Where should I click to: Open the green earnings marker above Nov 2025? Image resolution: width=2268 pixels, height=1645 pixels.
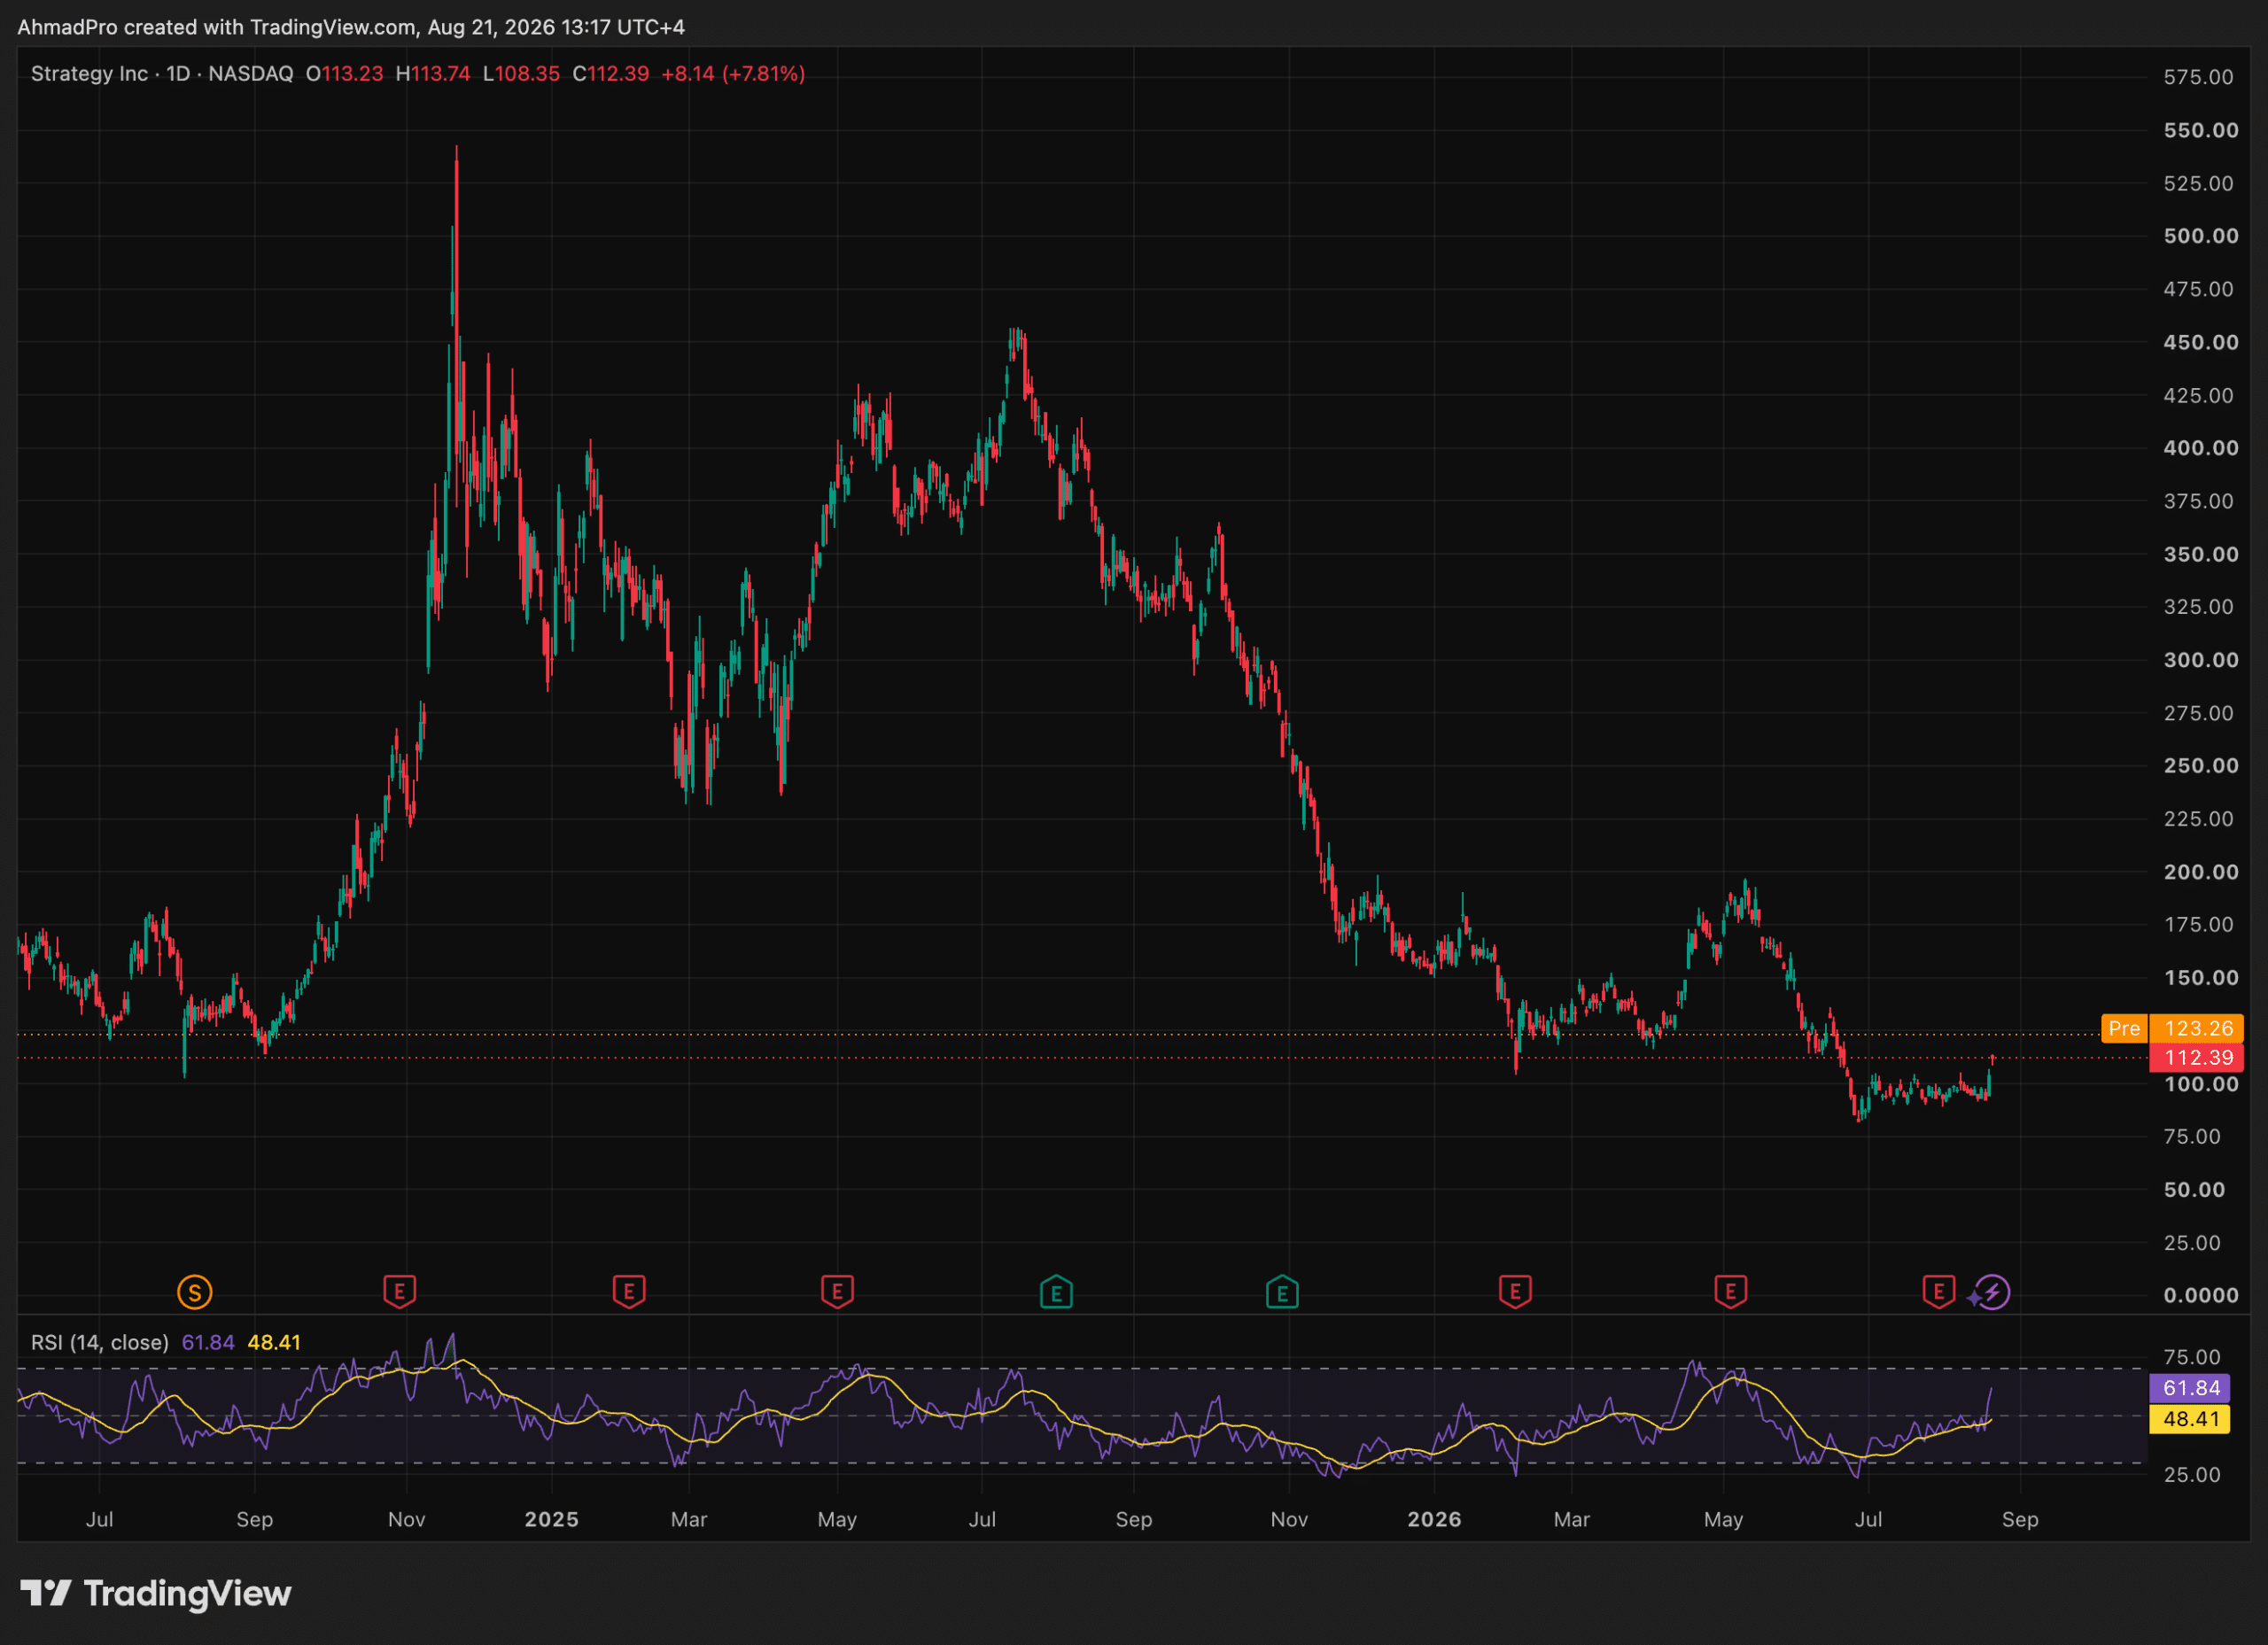click(1282, 1292)
